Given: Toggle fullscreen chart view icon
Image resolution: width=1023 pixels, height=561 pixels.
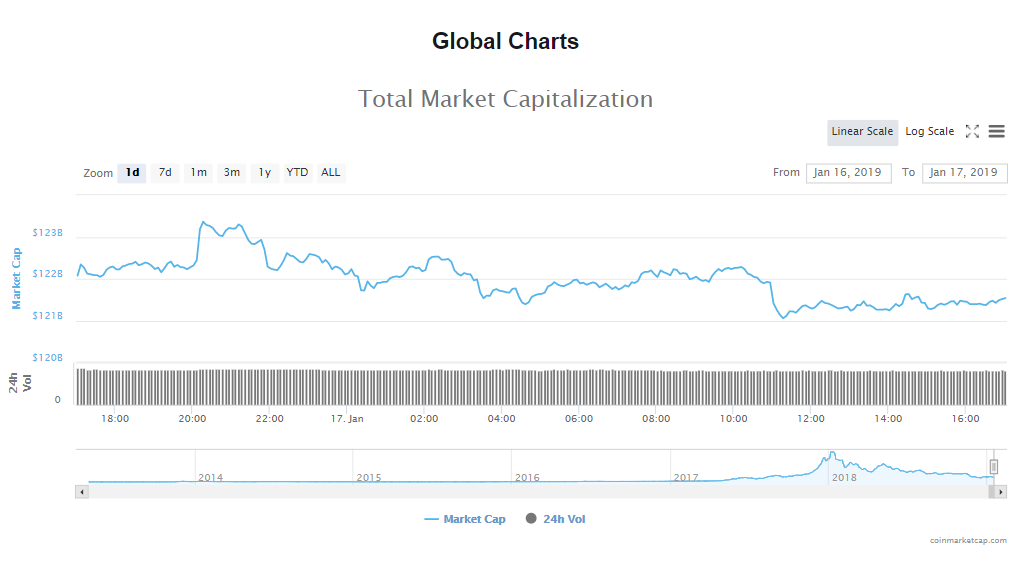Looking at the screenshot, I should point(972,131).
